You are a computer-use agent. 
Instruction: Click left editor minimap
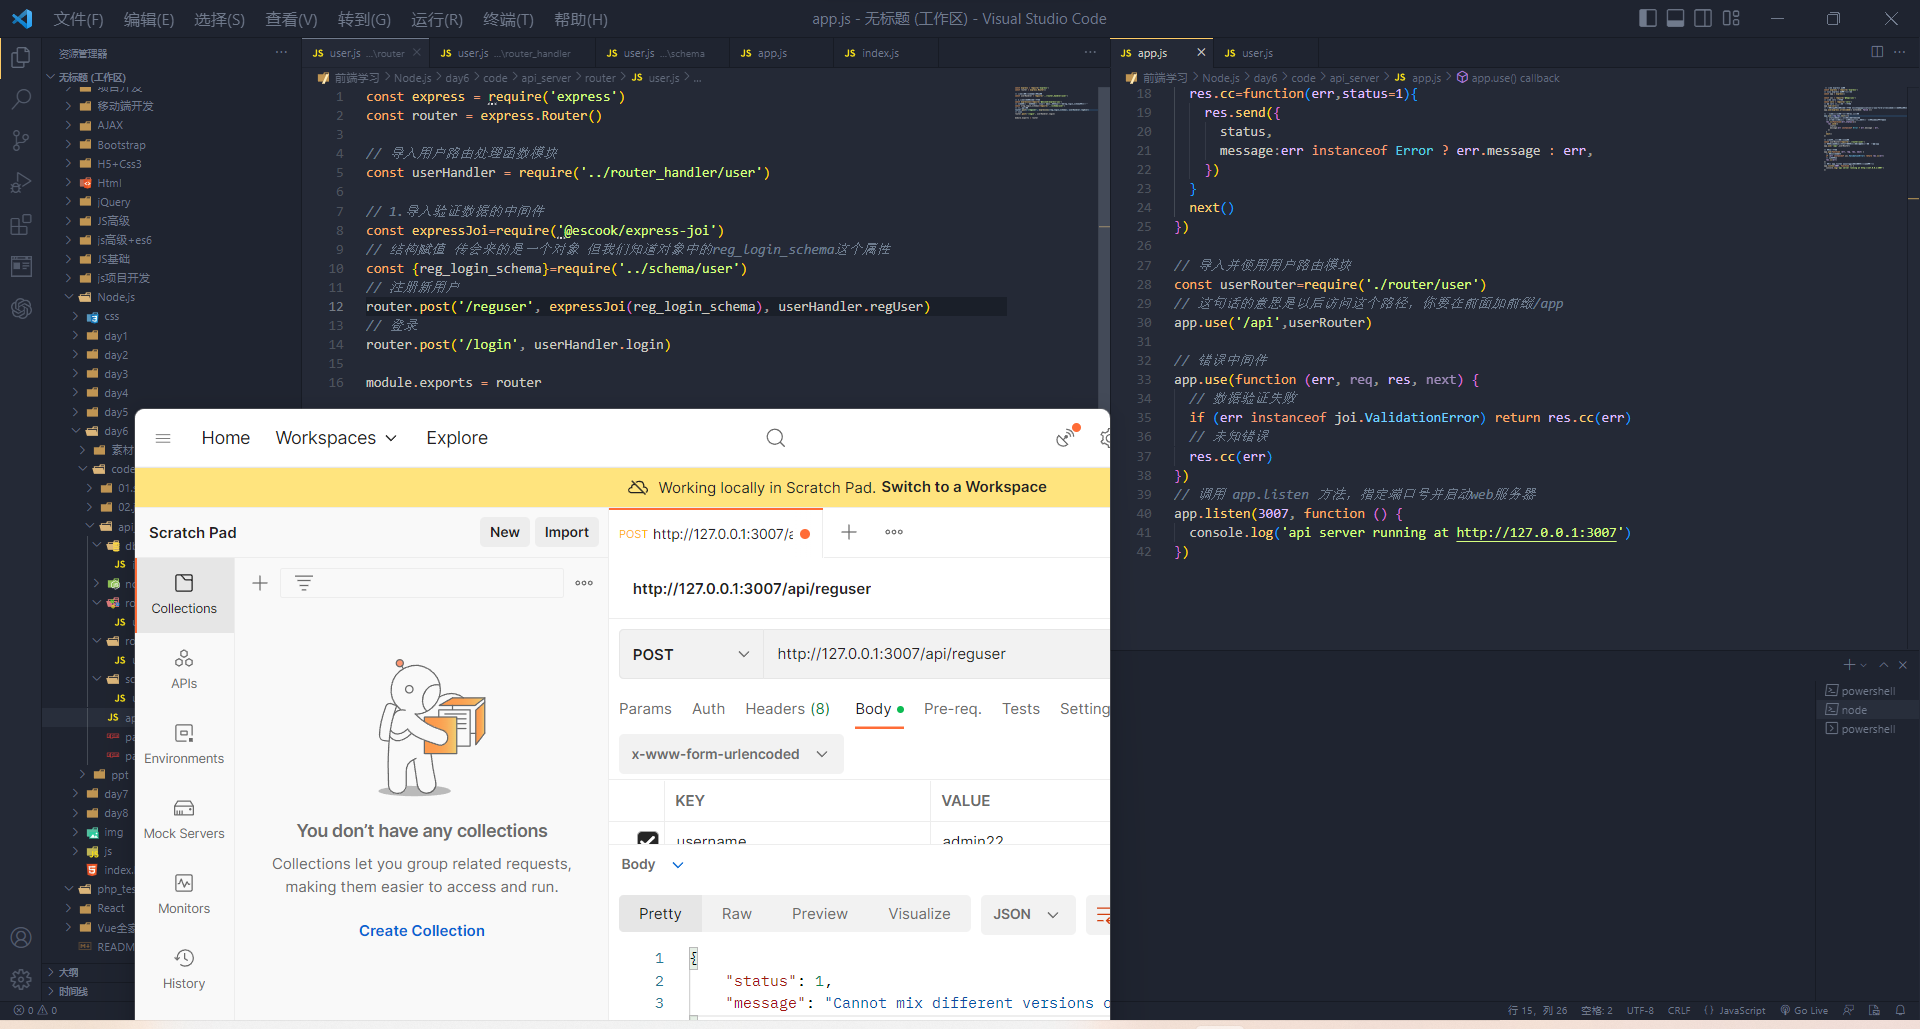pos(1055,104)
